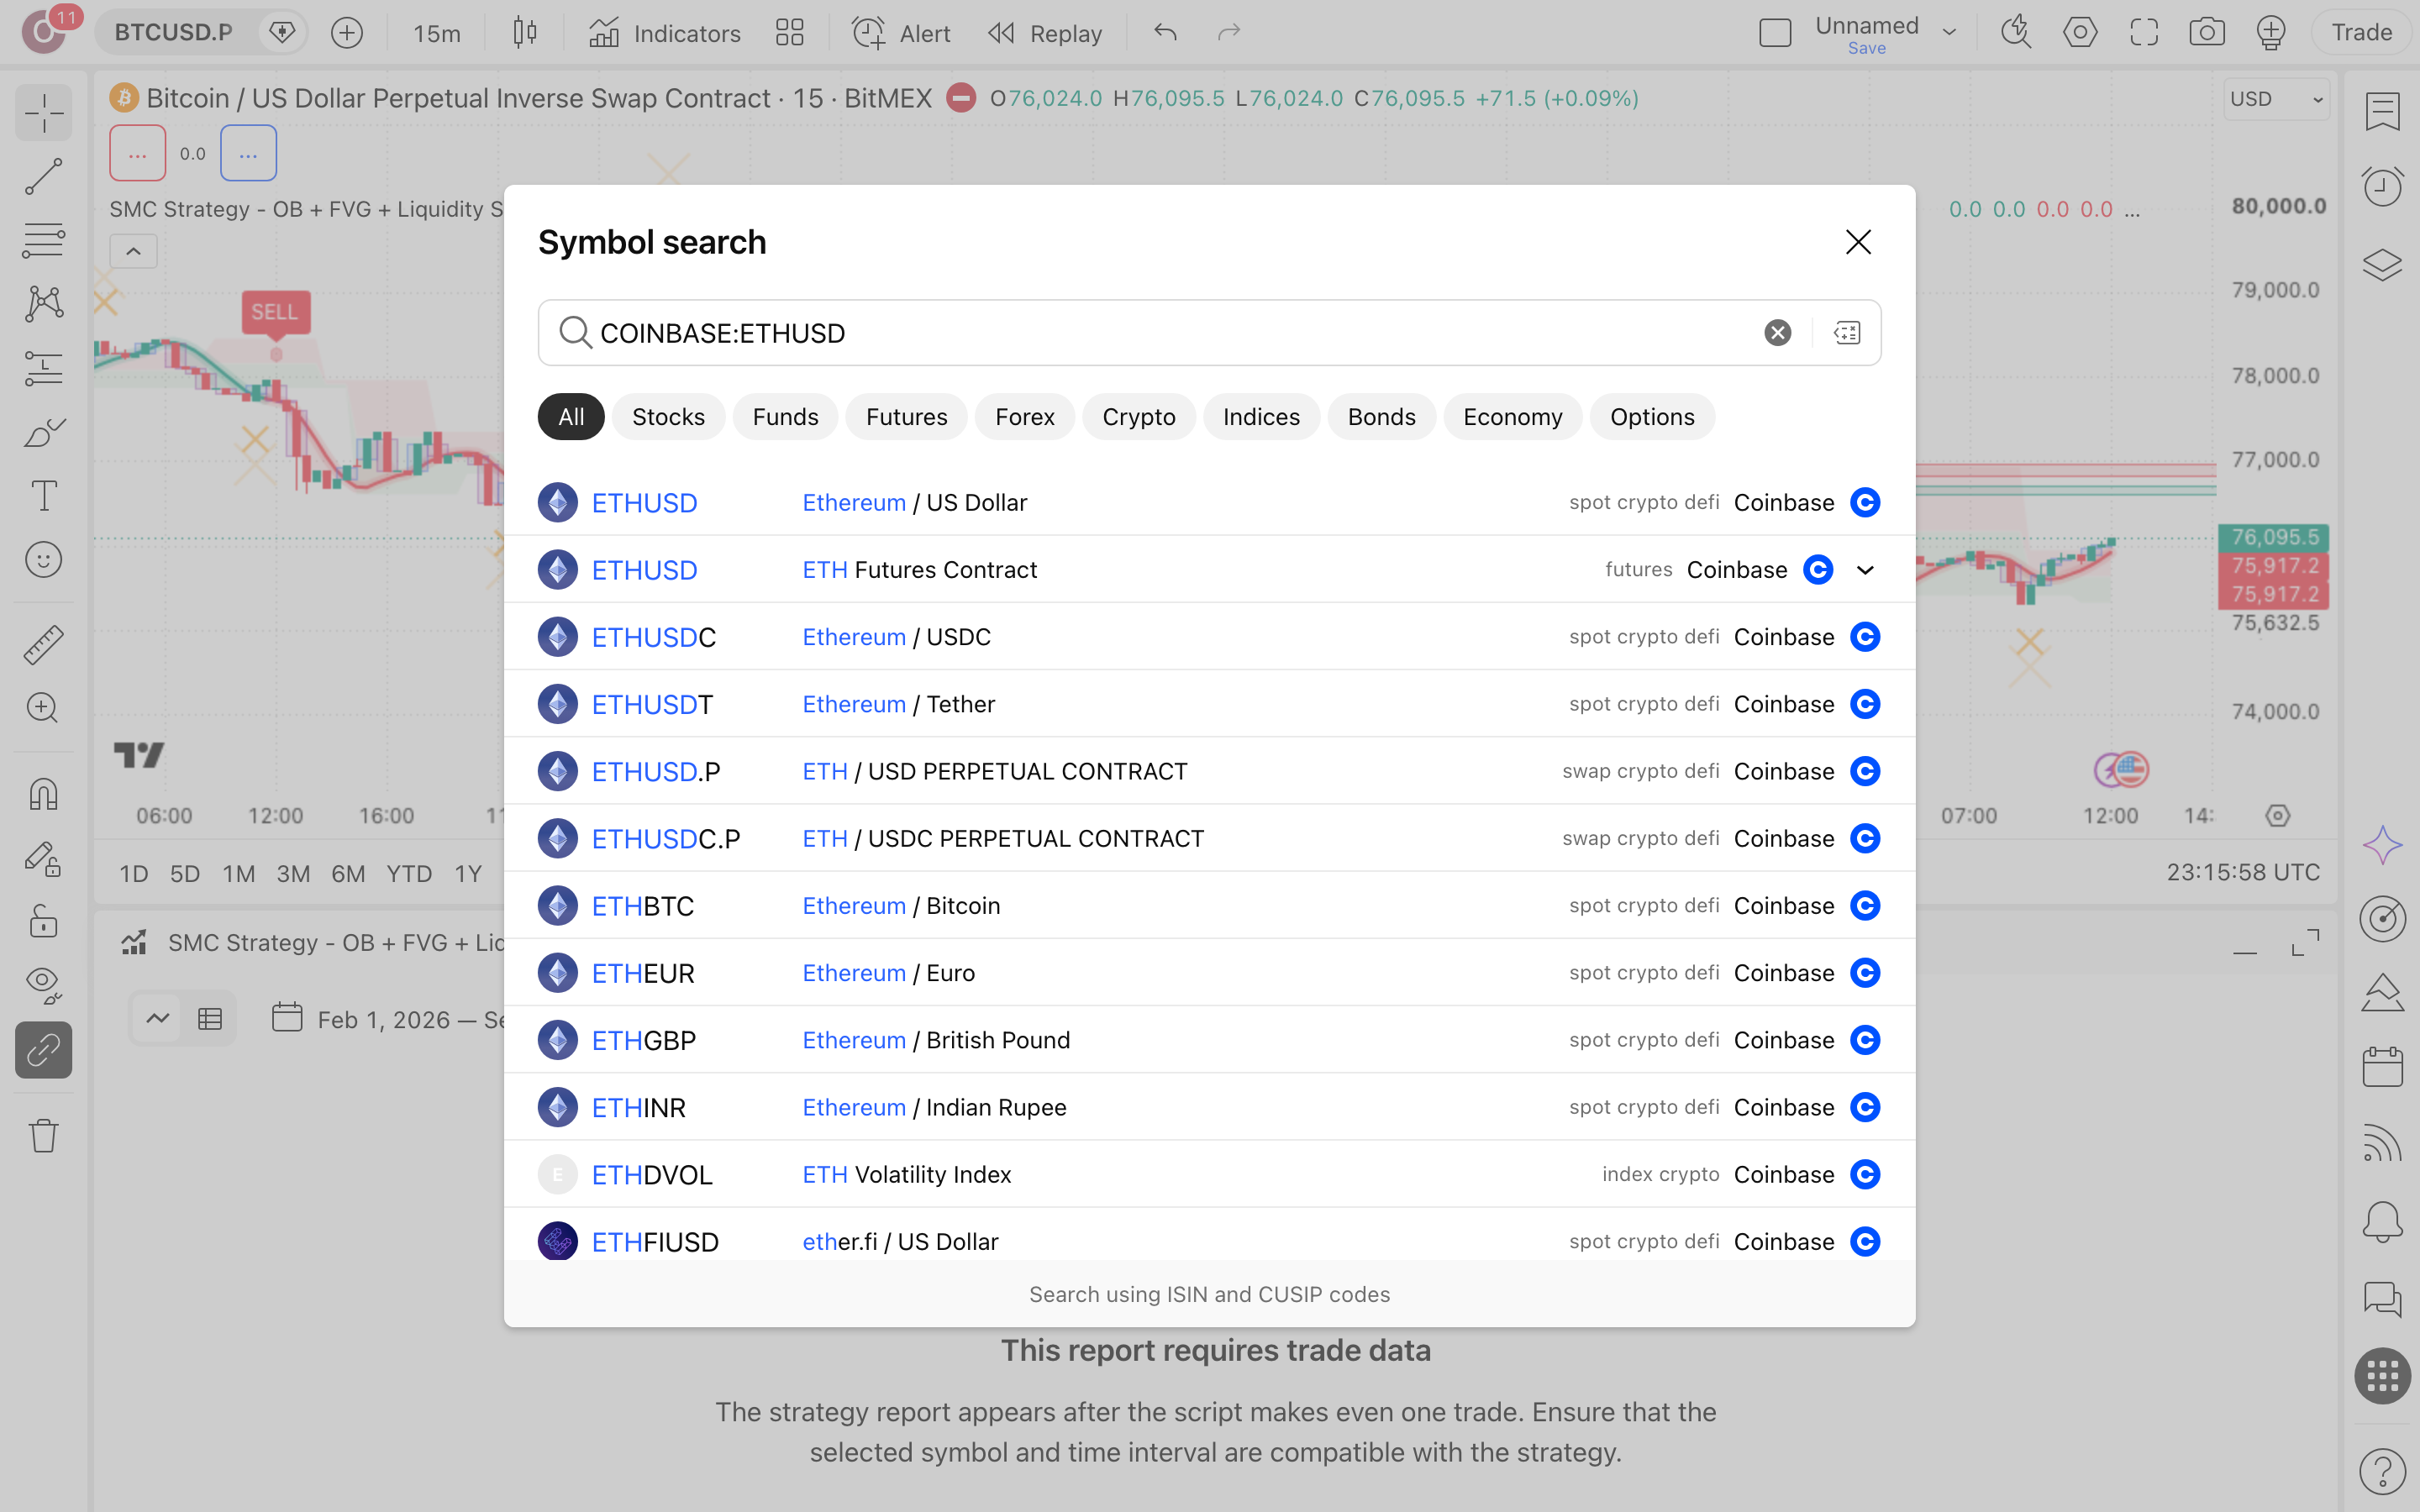Select the text annotation tool

(x=43, y=496)
